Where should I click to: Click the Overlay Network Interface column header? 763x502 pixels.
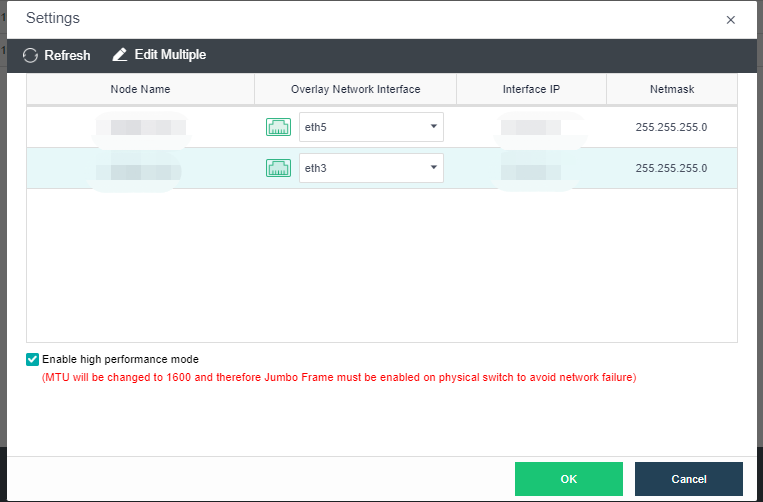355,89
